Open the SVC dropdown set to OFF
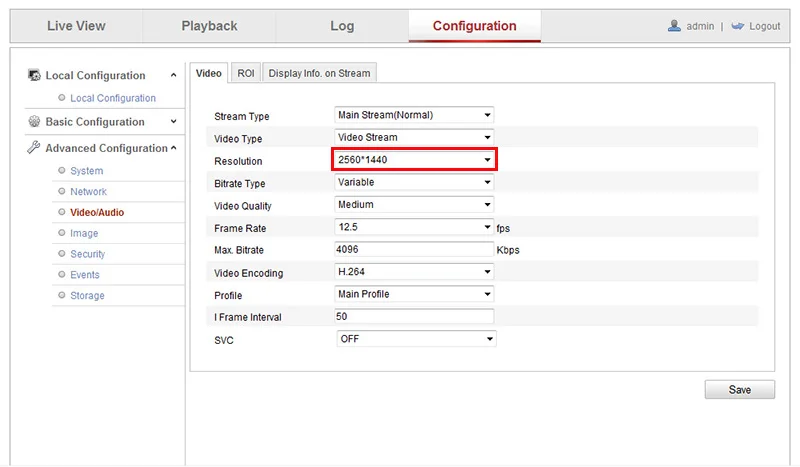The image size is (800, 467). tap(416, 339)
